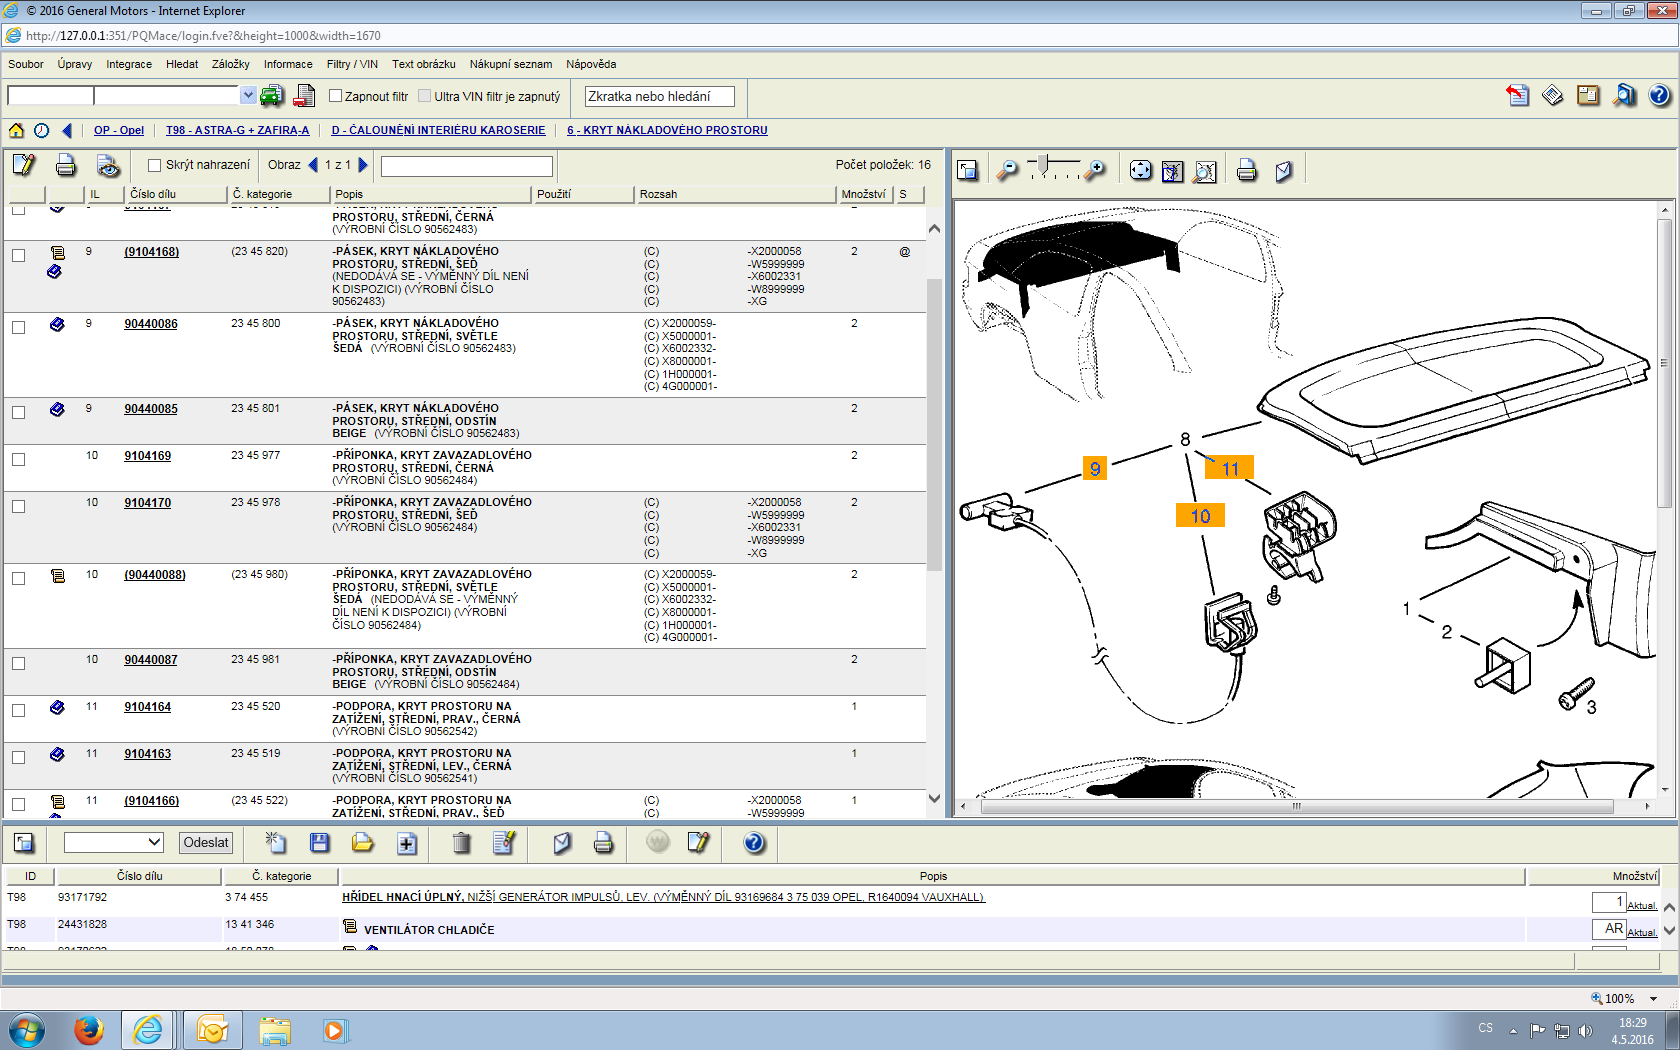The width and height of the screenshot is (1680, 1050).
Task: Open part number link 9104169
Action: pyautogui.click(x=147, y=456)
